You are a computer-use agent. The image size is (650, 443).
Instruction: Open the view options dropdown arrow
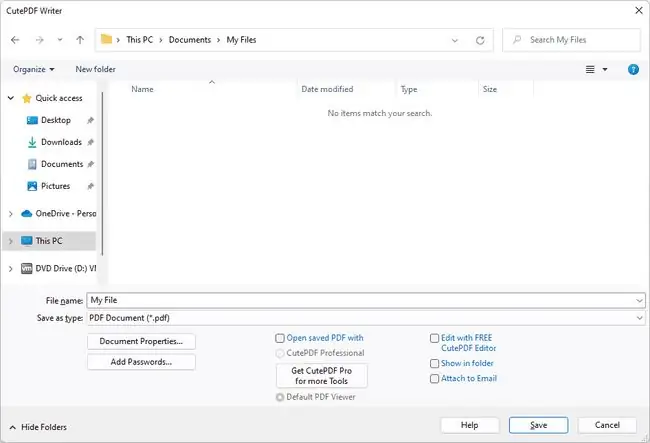click(x=605, y=69)
